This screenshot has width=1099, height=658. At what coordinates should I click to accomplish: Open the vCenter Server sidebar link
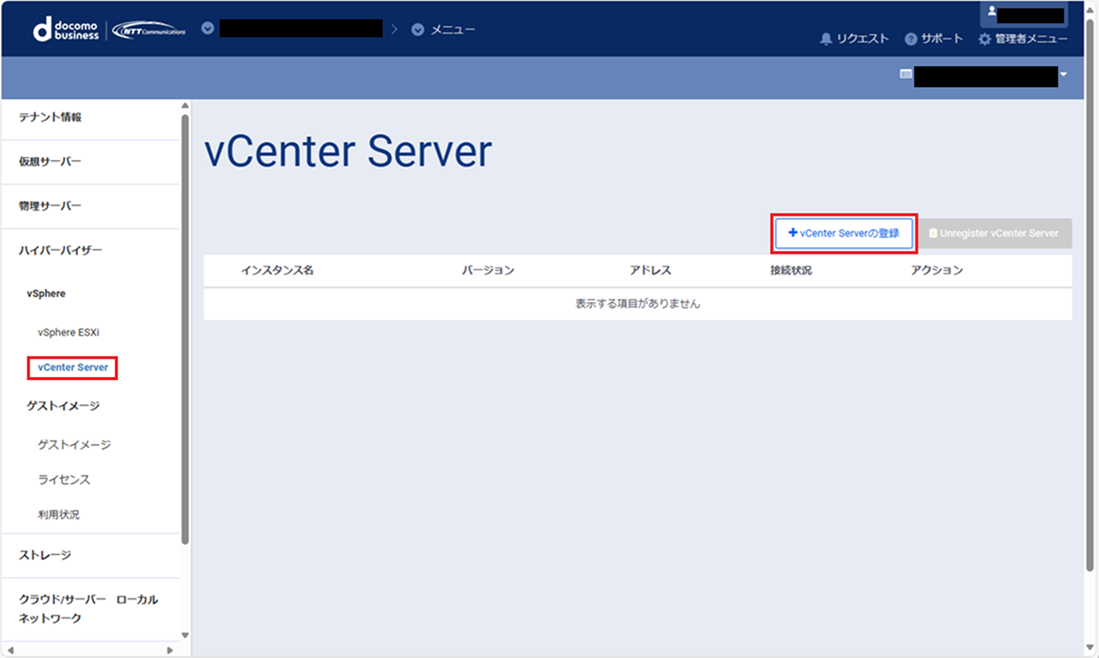[x=73, y=368]
